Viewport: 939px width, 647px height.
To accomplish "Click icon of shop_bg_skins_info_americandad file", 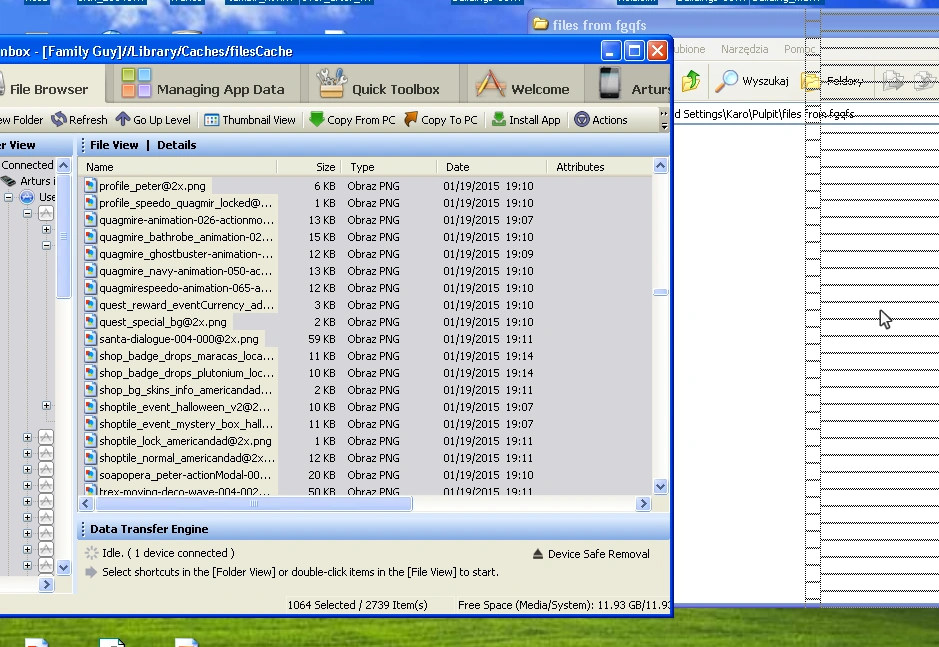I will (90, 390).
